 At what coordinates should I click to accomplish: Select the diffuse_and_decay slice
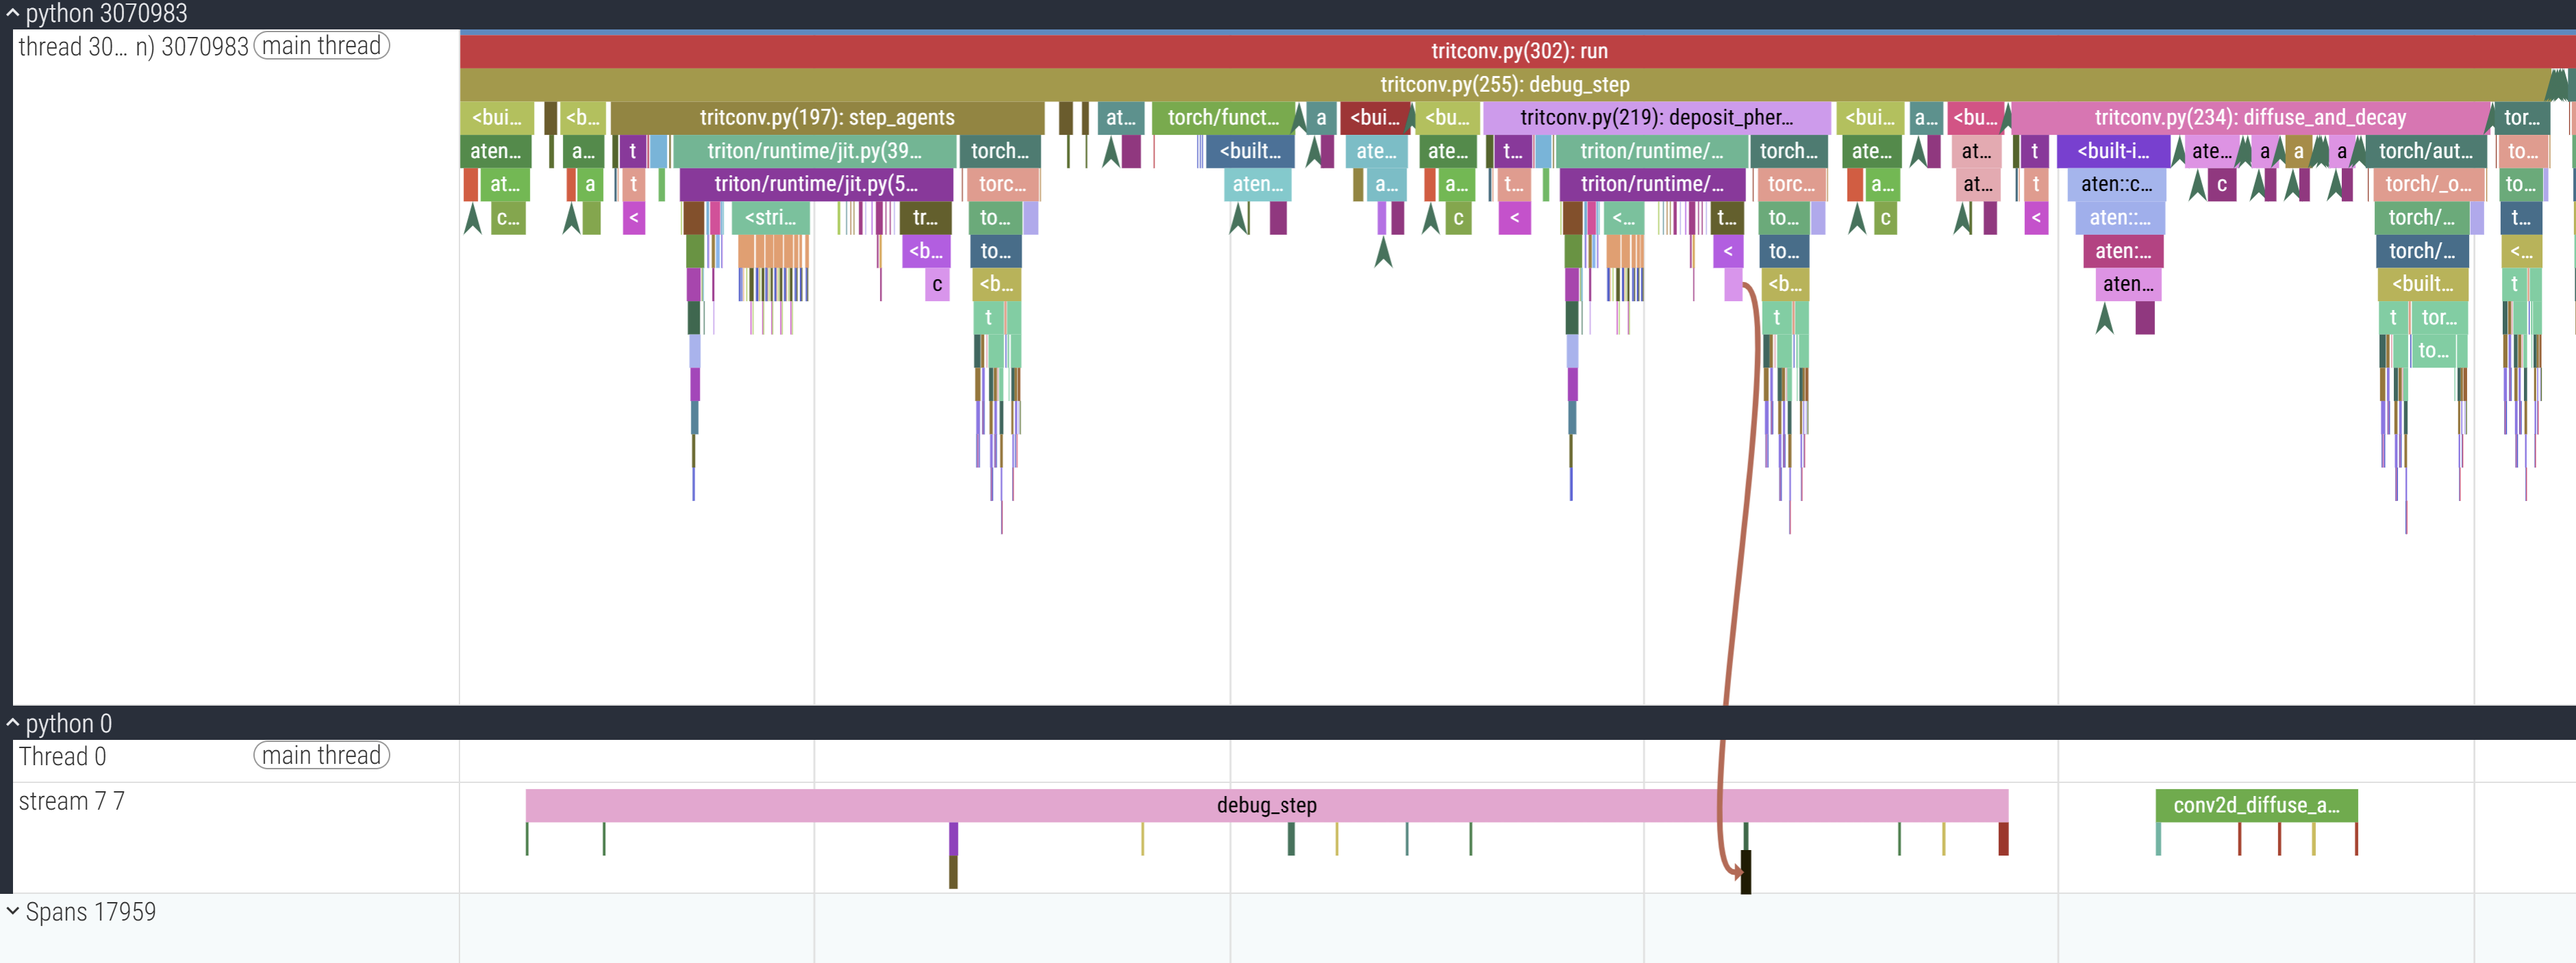click(2249, 118)
